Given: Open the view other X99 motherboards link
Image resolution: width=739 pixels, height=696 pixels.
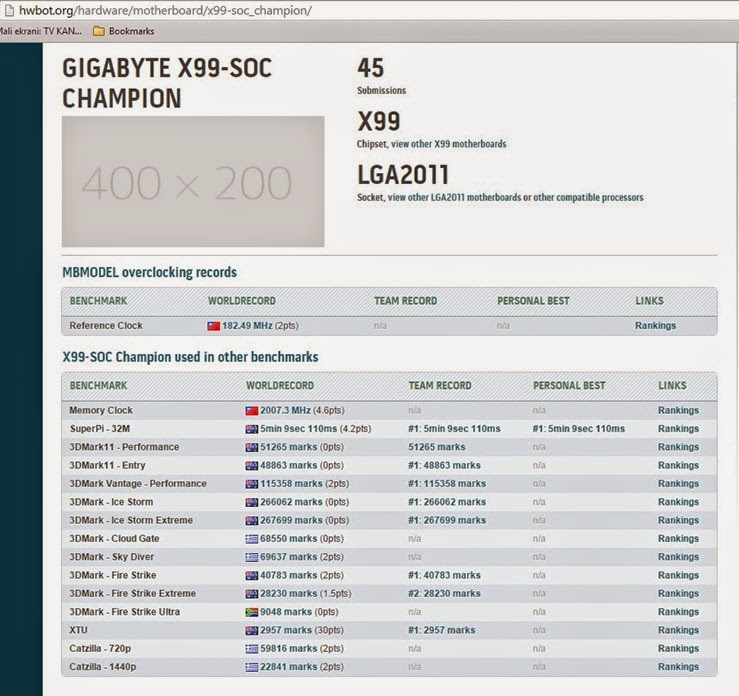Looking at the screenshot, I should [449, 144].
